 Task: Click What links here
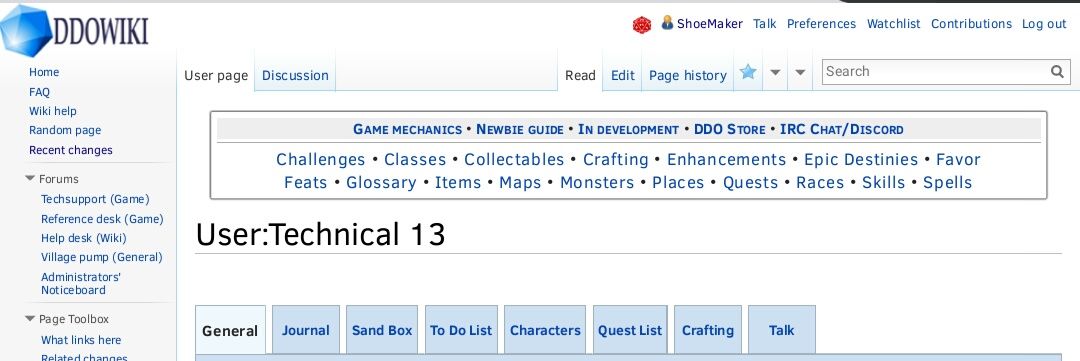point(81,340)
